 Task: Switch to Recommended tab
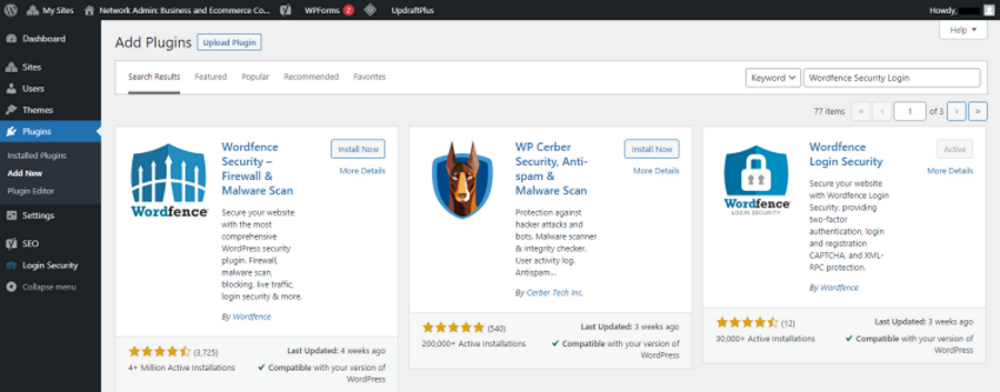point(311,77)
